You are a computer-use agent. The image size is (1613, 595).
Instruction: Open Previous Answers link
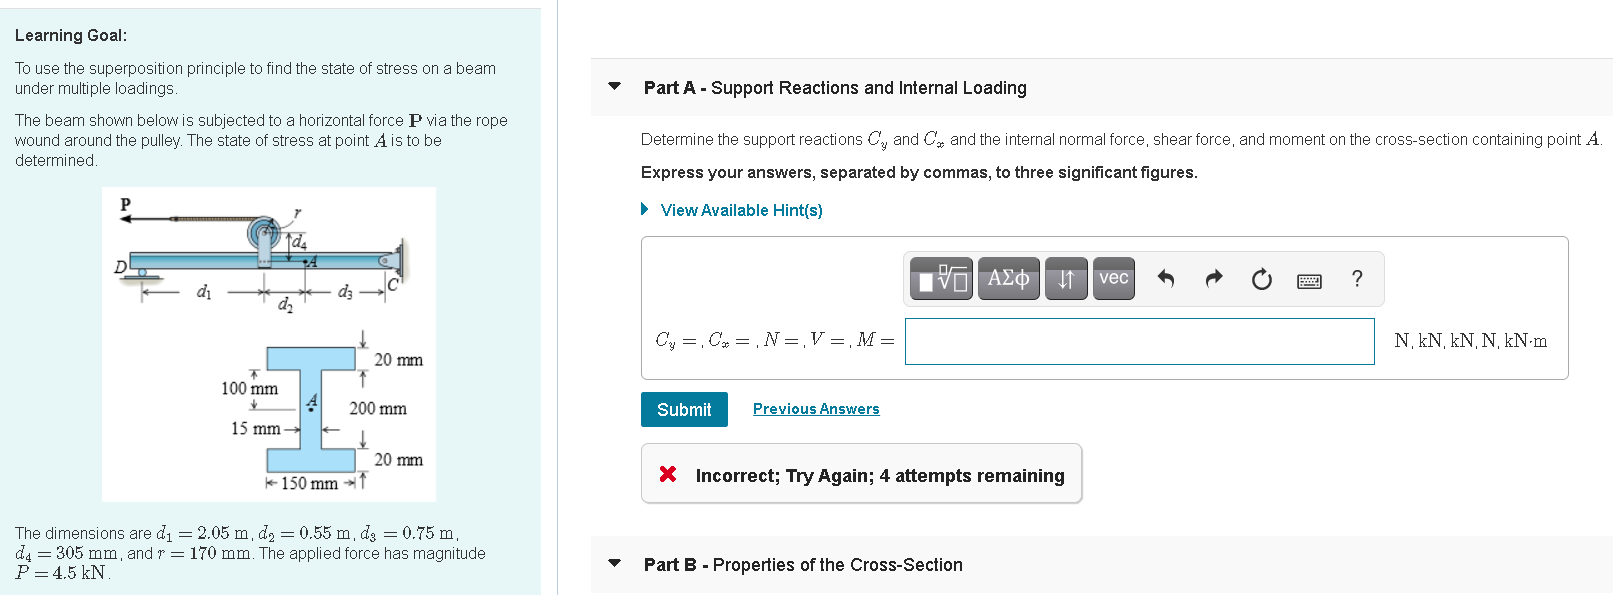pos(816,409)
